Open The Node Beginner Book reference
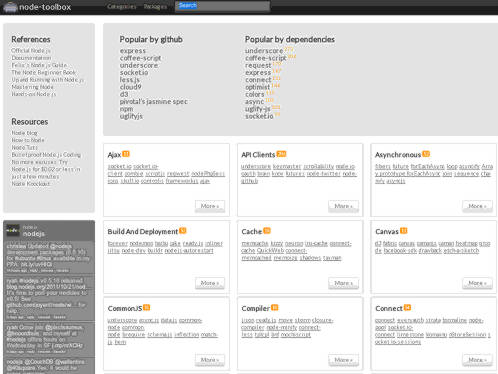This screenshot has height=374, width=498. [x=44, y=73]
